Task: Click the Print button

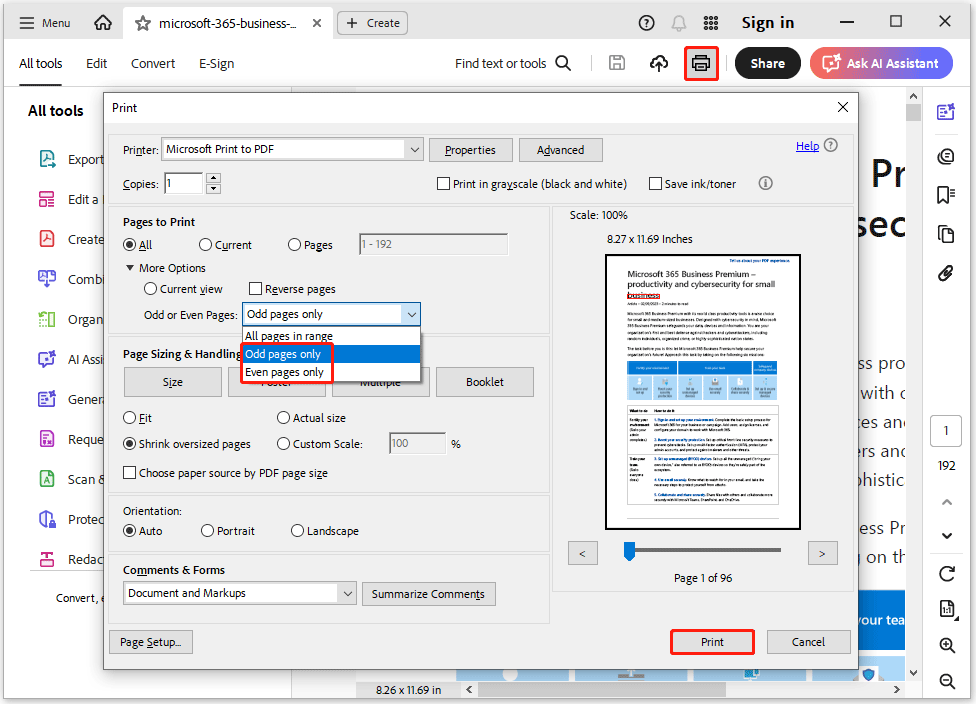Action: [712, 642]
